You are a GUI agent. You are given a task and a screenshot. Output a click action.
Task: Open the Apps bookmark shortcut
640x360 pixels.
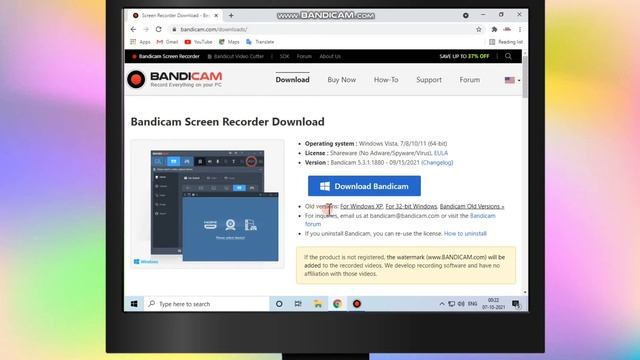click(140, 42)
